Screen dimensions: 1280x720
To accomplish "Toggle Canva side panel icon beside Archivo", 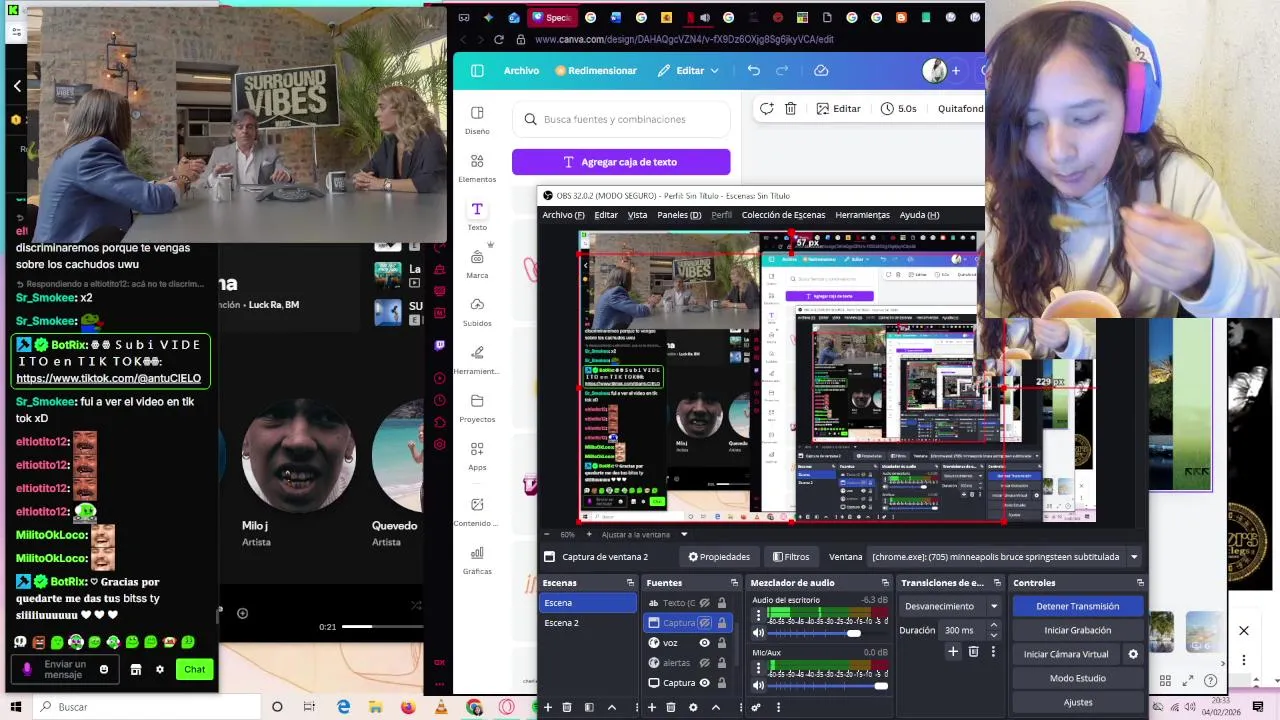I will click(x=477, y=70).
